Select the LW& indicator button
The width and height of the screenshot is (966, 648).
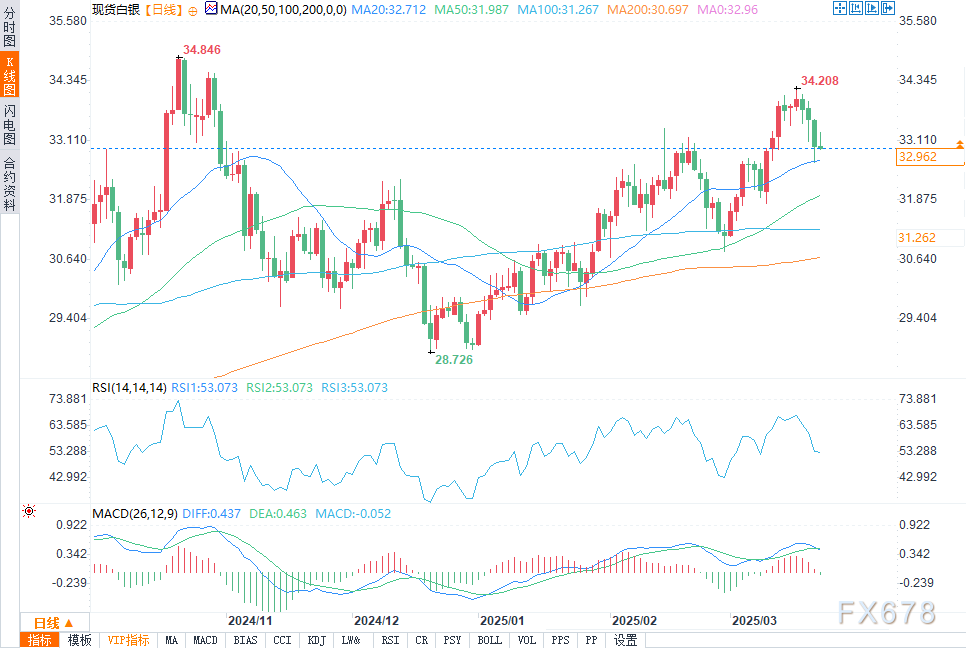351,640
